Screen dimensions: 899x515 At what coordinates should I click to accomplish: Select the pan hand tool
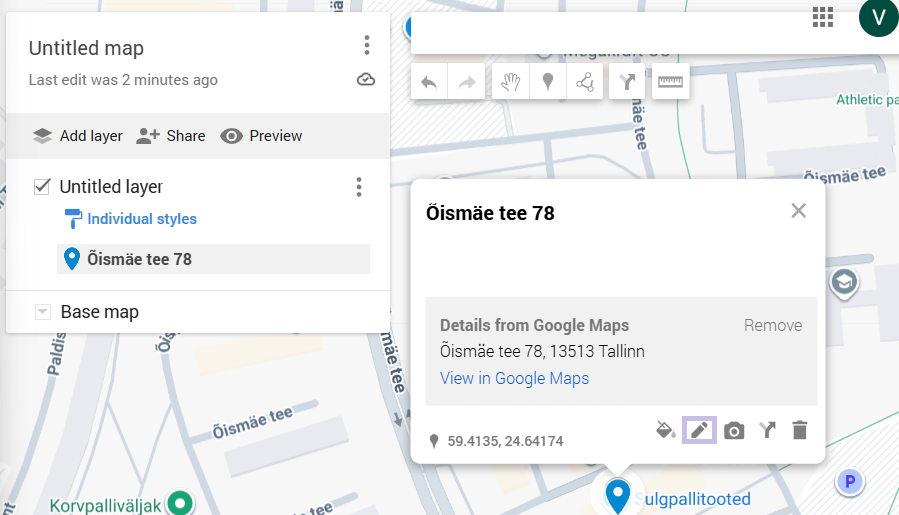[511, 82]
